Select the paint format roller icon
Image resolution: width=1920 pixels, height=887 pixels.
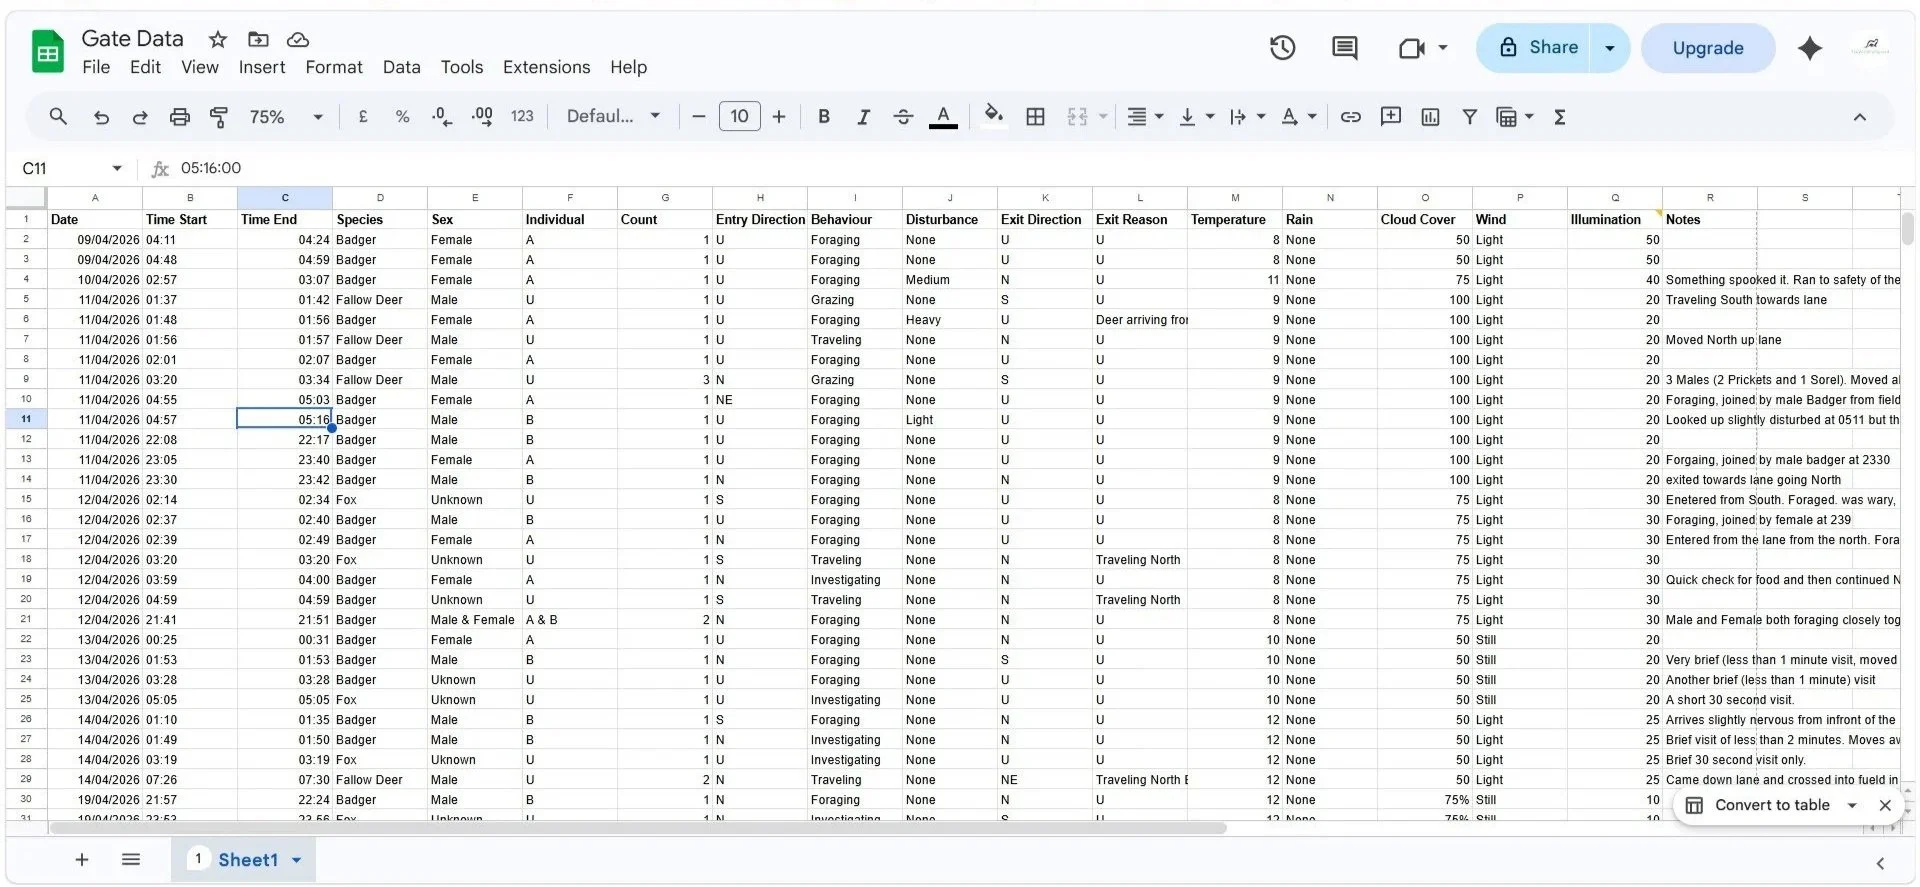pos(219,117)
